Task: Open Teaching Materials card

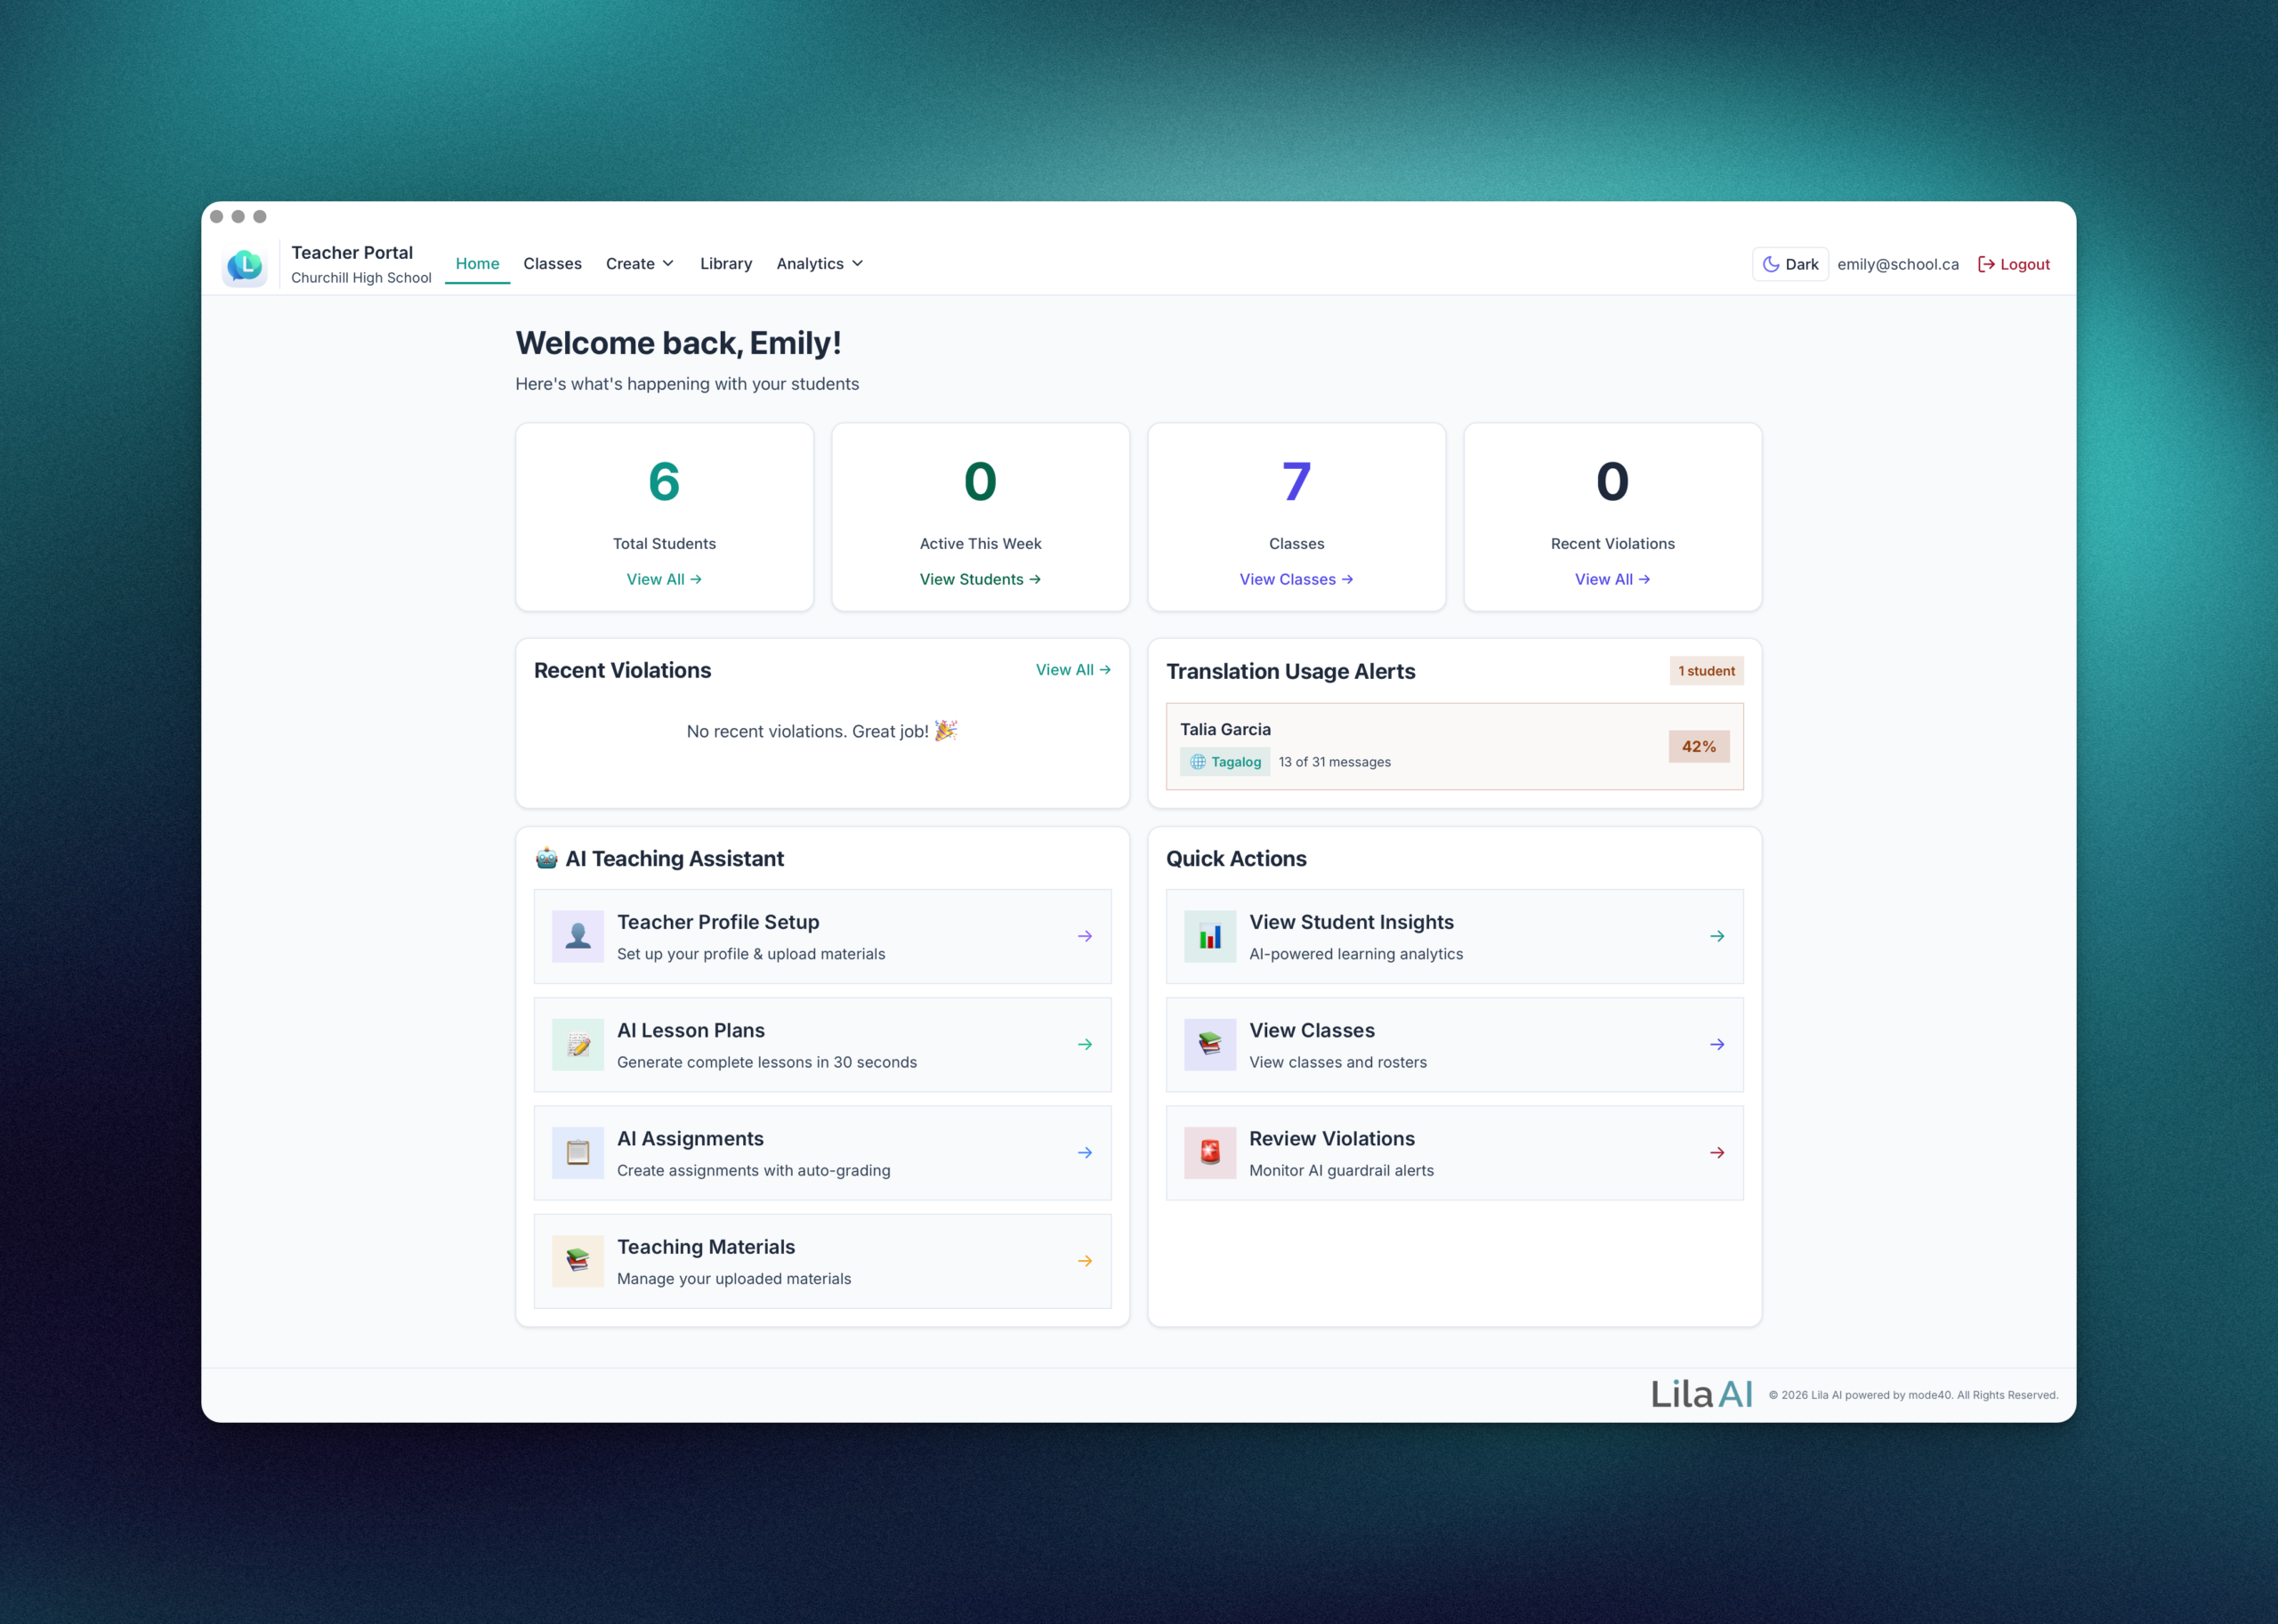Action: [822, 1261]
